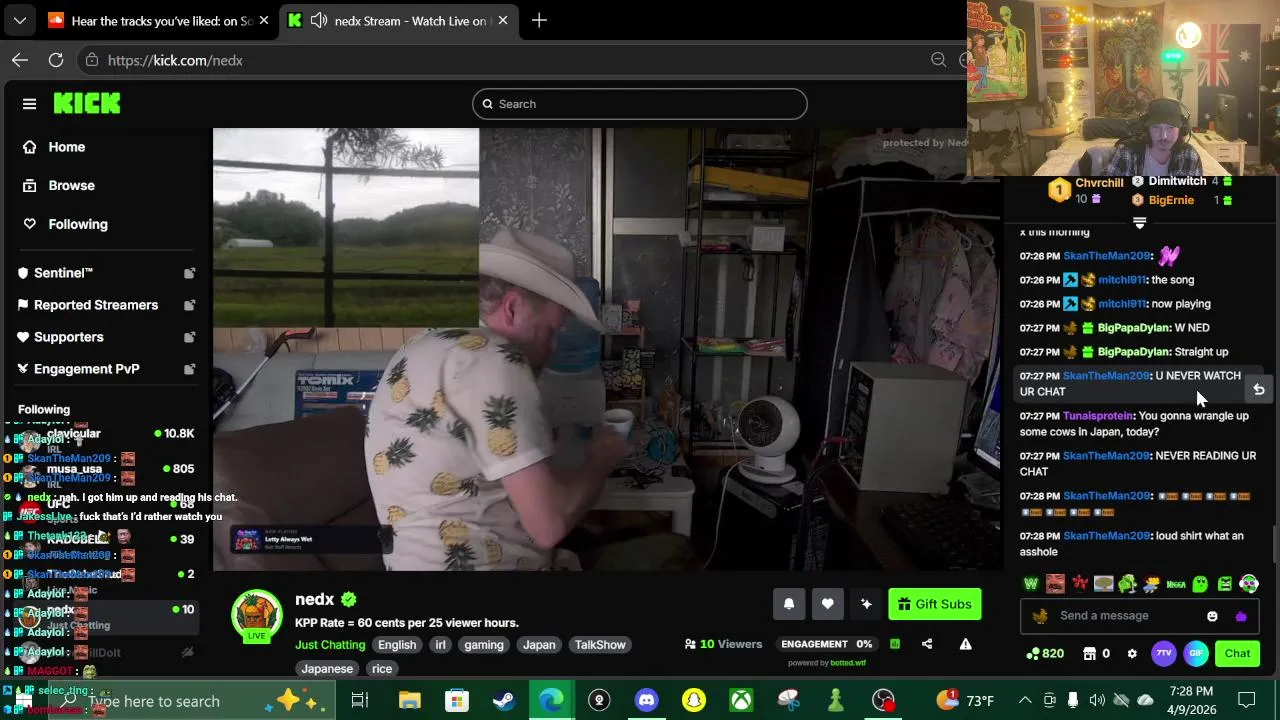The width and height of the screenshot is (1280, 720).
Task: Go back with the browser back arrow
Action: [x=20, y=60]
